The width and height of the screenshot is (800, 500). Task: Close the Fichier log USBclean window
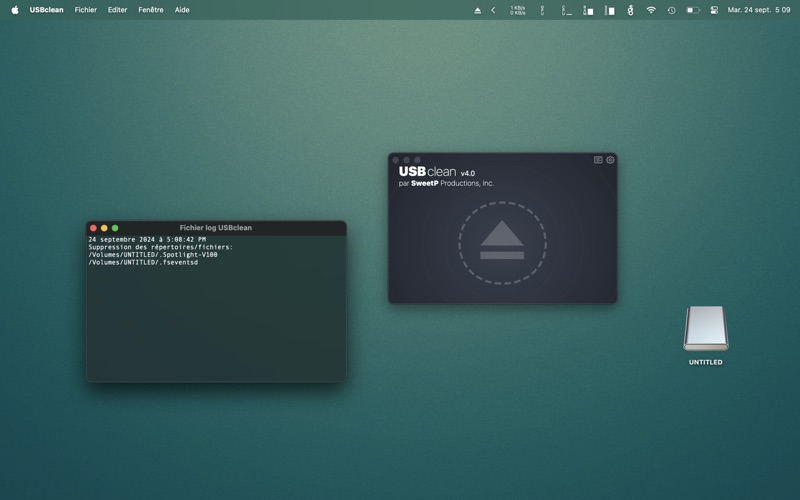coord(93,228)
